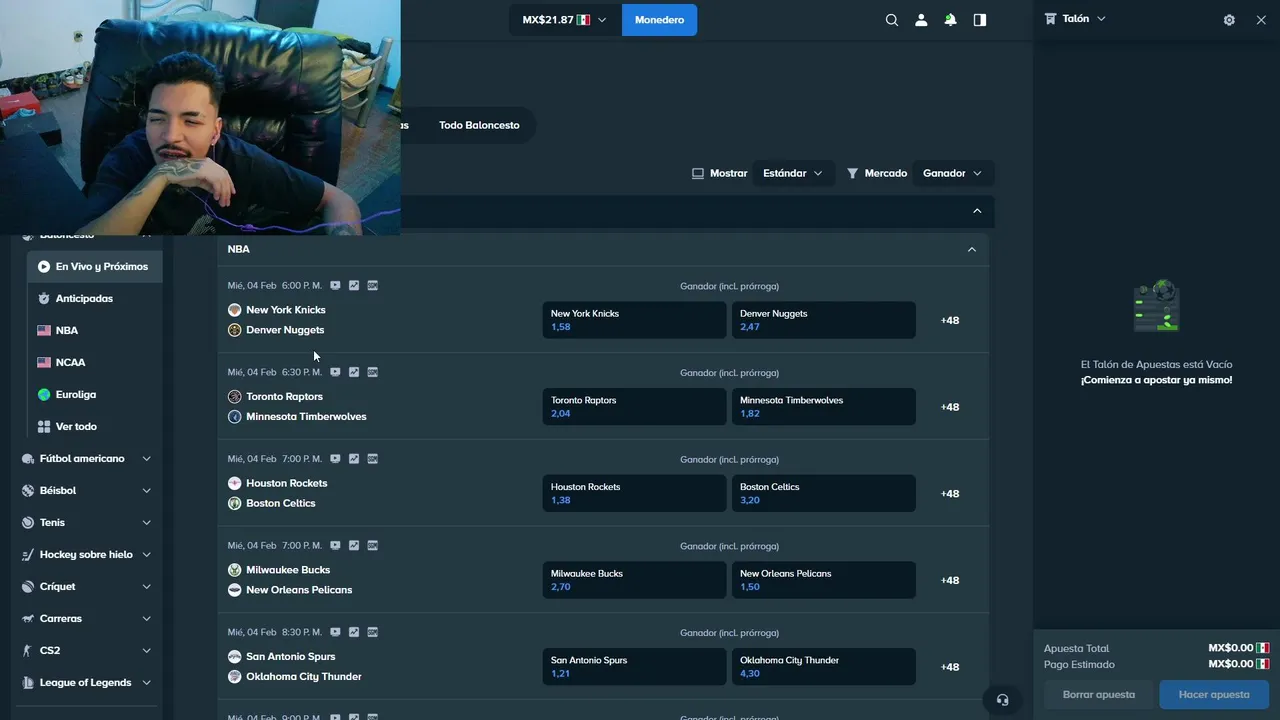
Task: Open the Ganador market dropdown
Action: 953,173
